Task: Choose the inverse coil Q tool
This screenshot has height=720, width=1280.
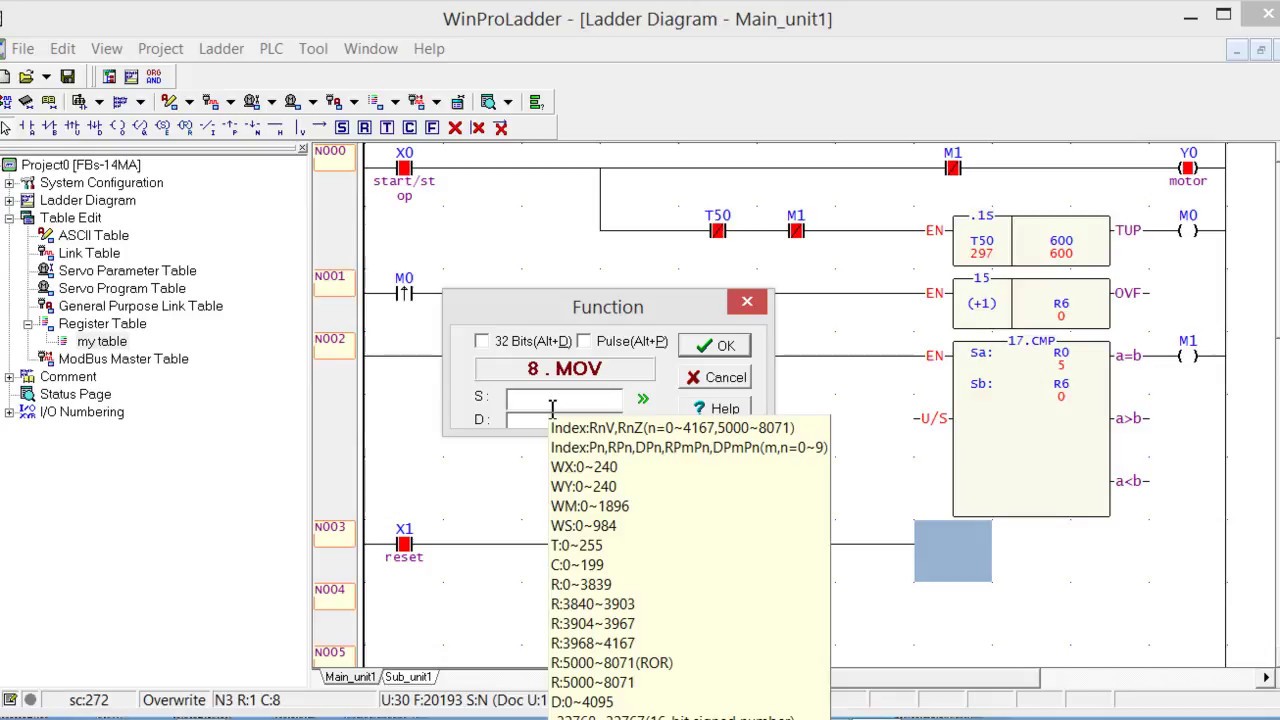Action: pos(140,127)
